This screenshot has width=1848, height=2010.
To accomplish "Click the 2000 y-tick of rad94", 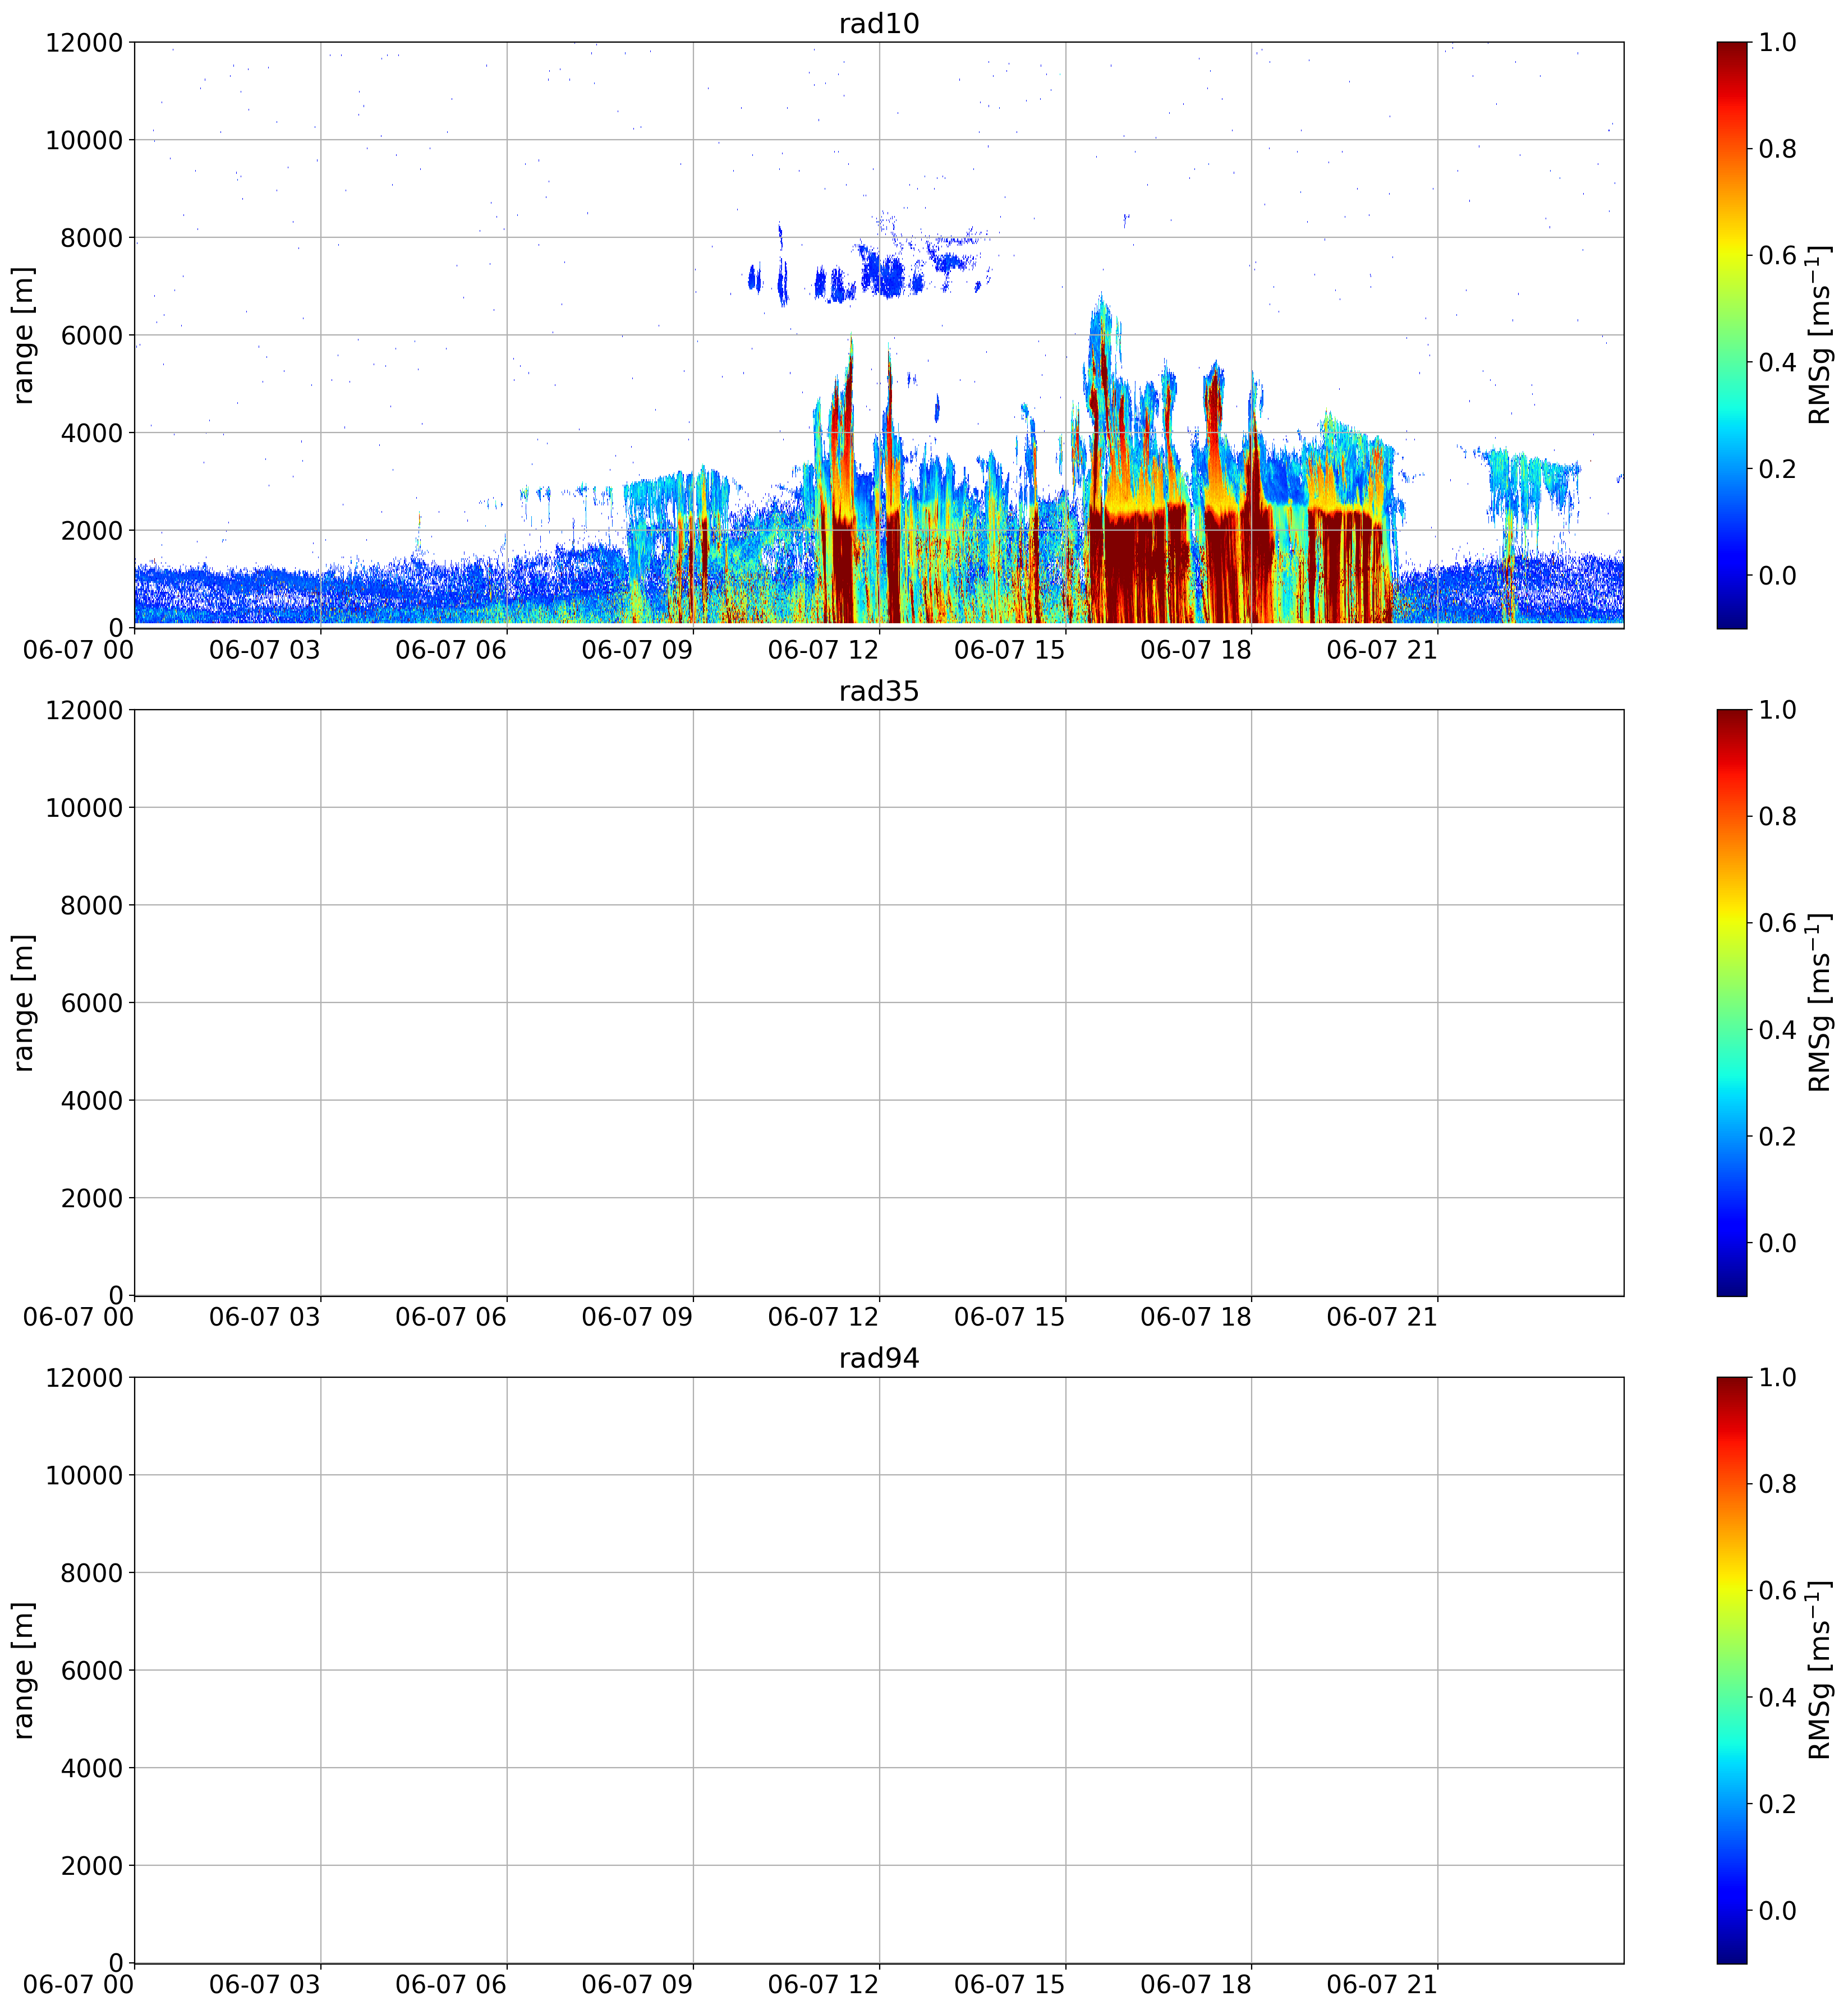I will pos(92,1865).
